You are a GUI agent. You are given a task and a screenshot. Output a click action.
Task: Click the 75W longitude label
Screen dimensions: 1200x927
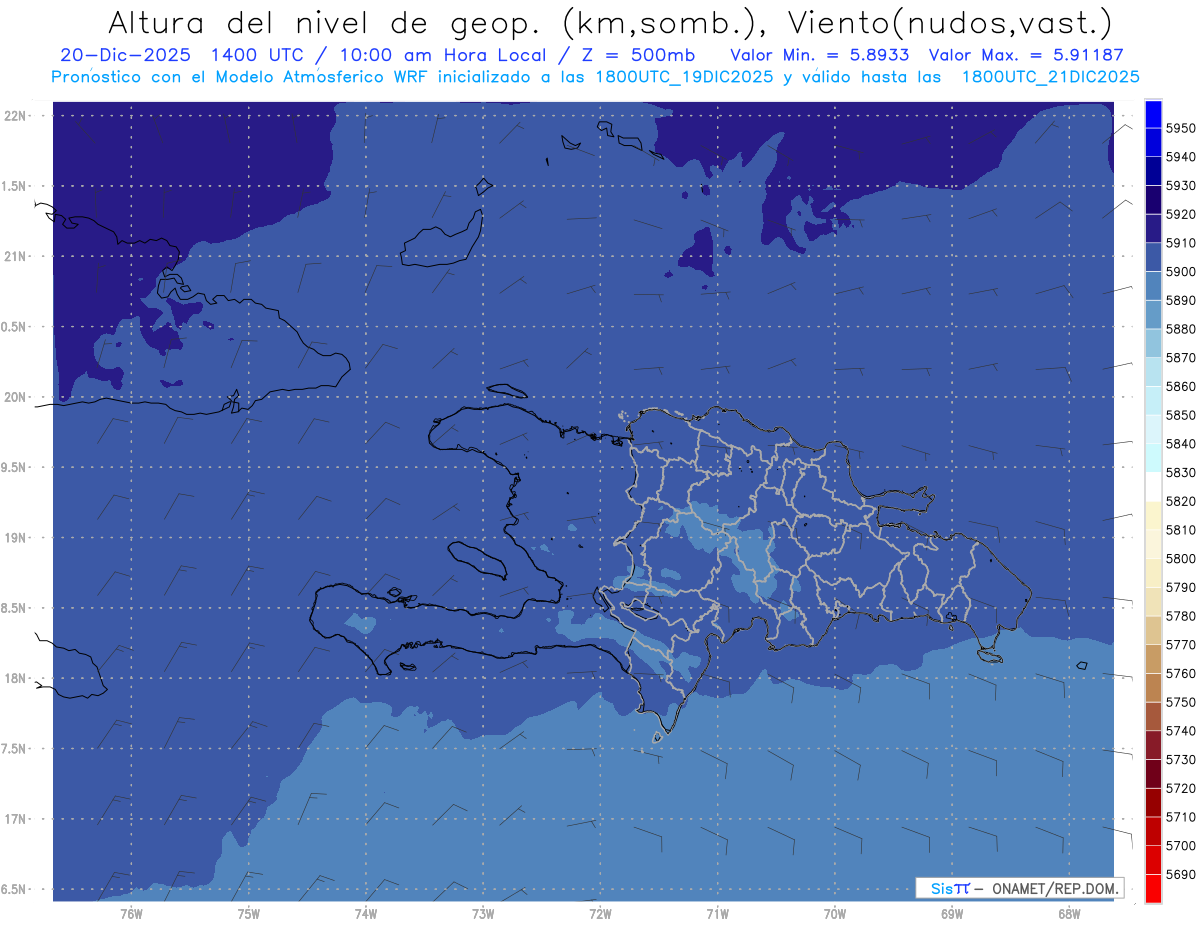point(248,914)
